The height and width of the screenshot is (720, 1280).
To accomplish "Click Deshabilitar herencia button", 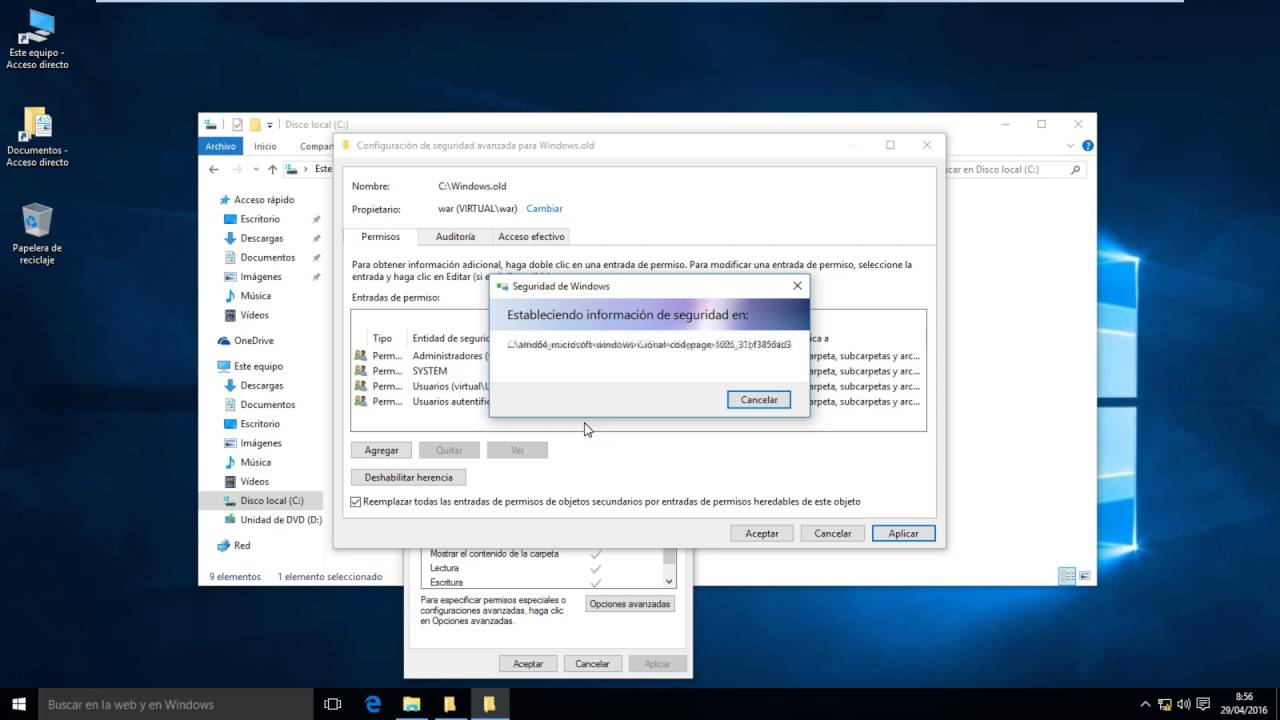I will [408, 478].
